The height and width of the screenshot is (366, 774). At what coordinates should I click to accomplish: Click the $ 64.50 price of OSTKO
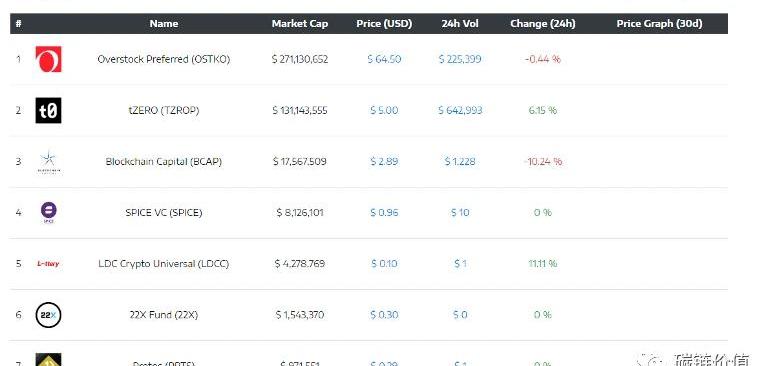[384, 59]
